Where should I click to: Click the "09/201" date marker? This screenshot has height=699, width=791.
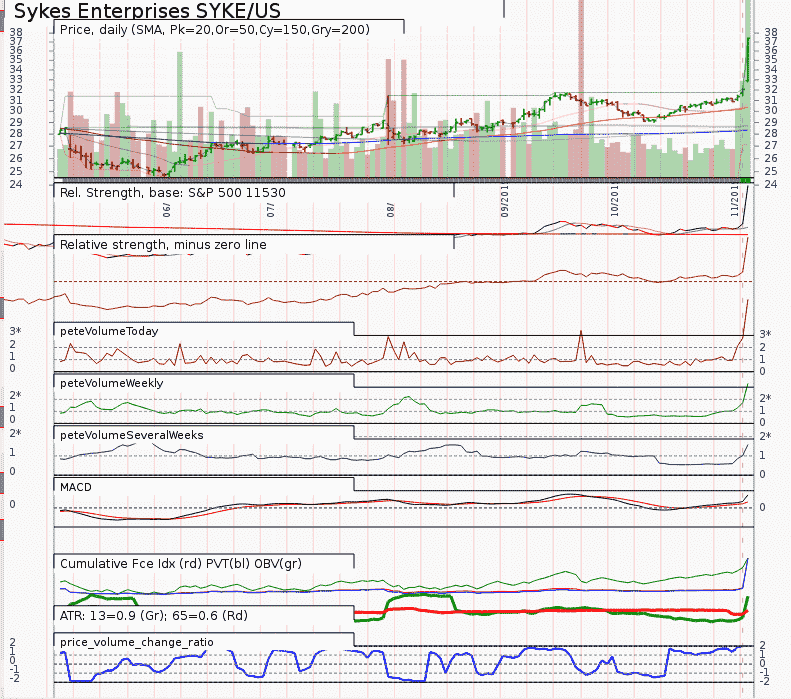(504, 201)
